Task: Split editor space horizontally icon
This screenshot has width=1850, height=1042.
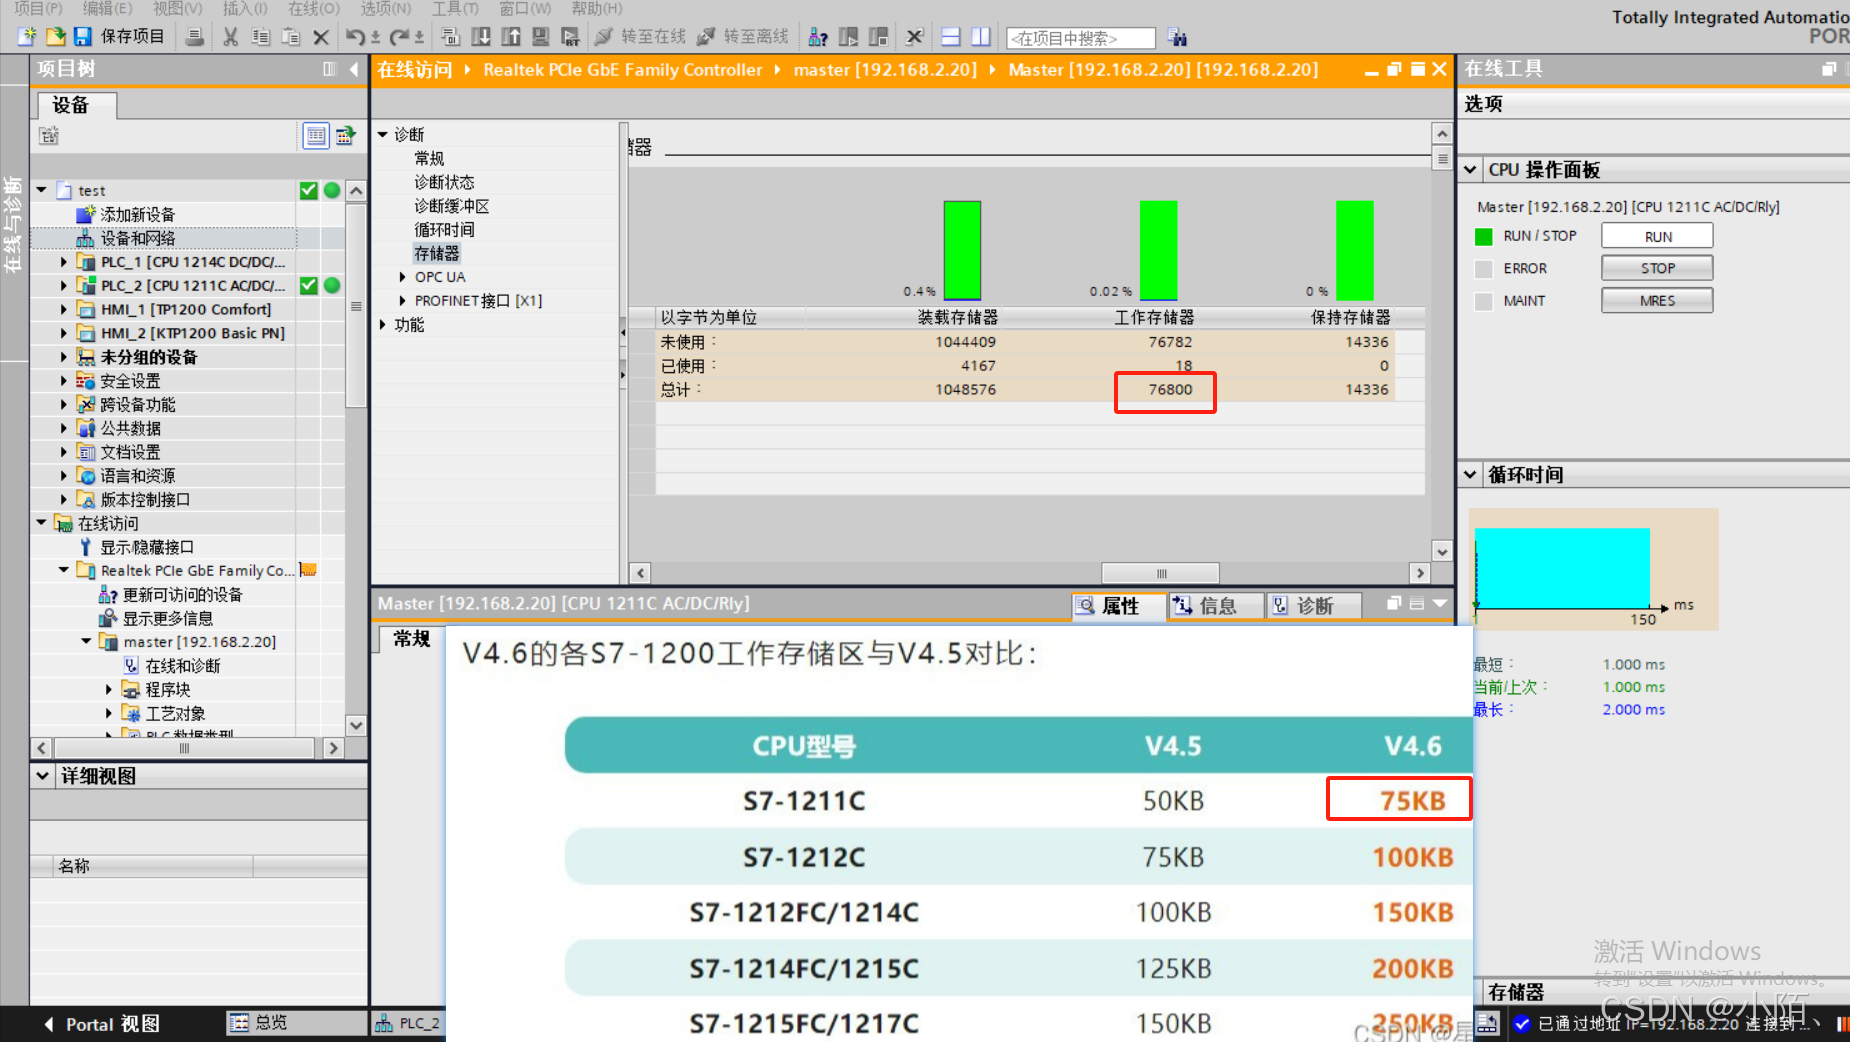Action: [951, 37]
